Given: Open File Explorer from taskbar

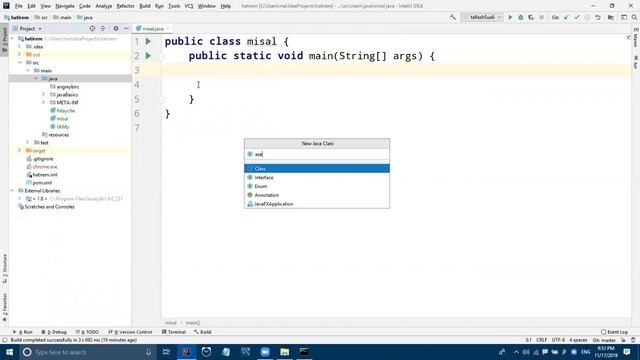Looking at the screenshot, I should pyautogui.click(x=284, y=352).
